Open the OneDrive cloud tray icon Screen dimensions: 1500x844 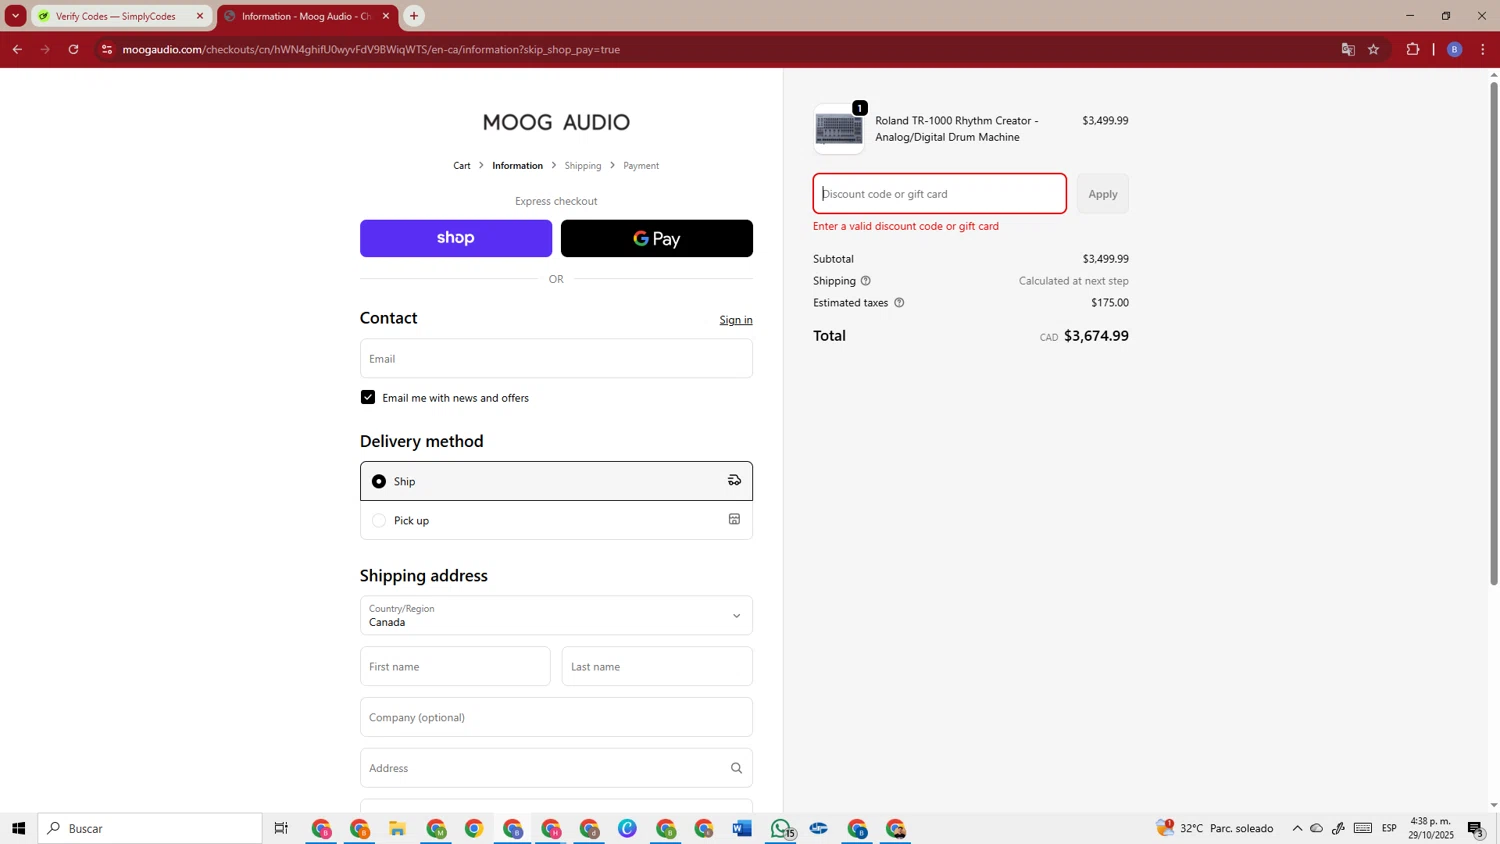(x=1317, y=828)
